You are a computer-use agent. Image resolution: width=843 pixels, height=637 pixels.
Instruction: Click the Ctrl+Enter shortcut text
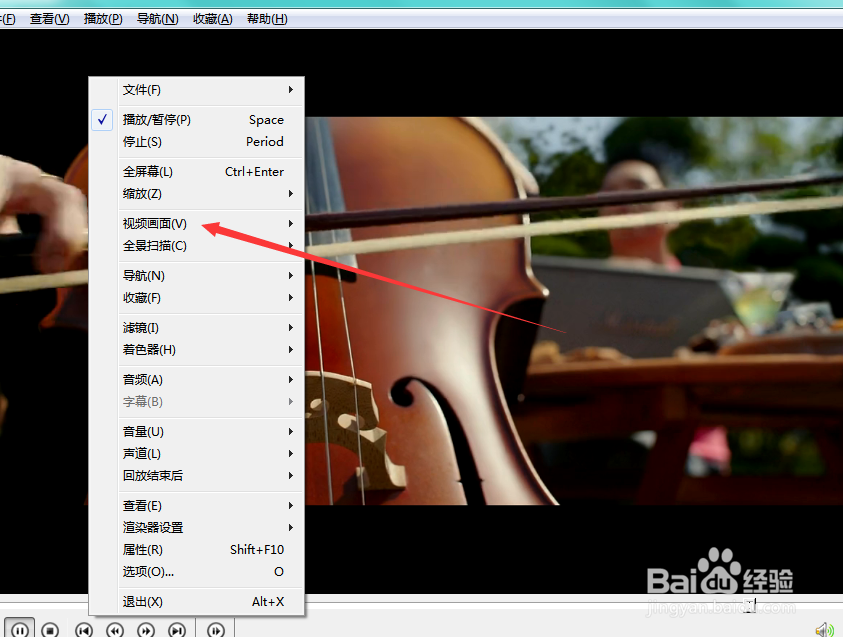(x=254, y=172)
